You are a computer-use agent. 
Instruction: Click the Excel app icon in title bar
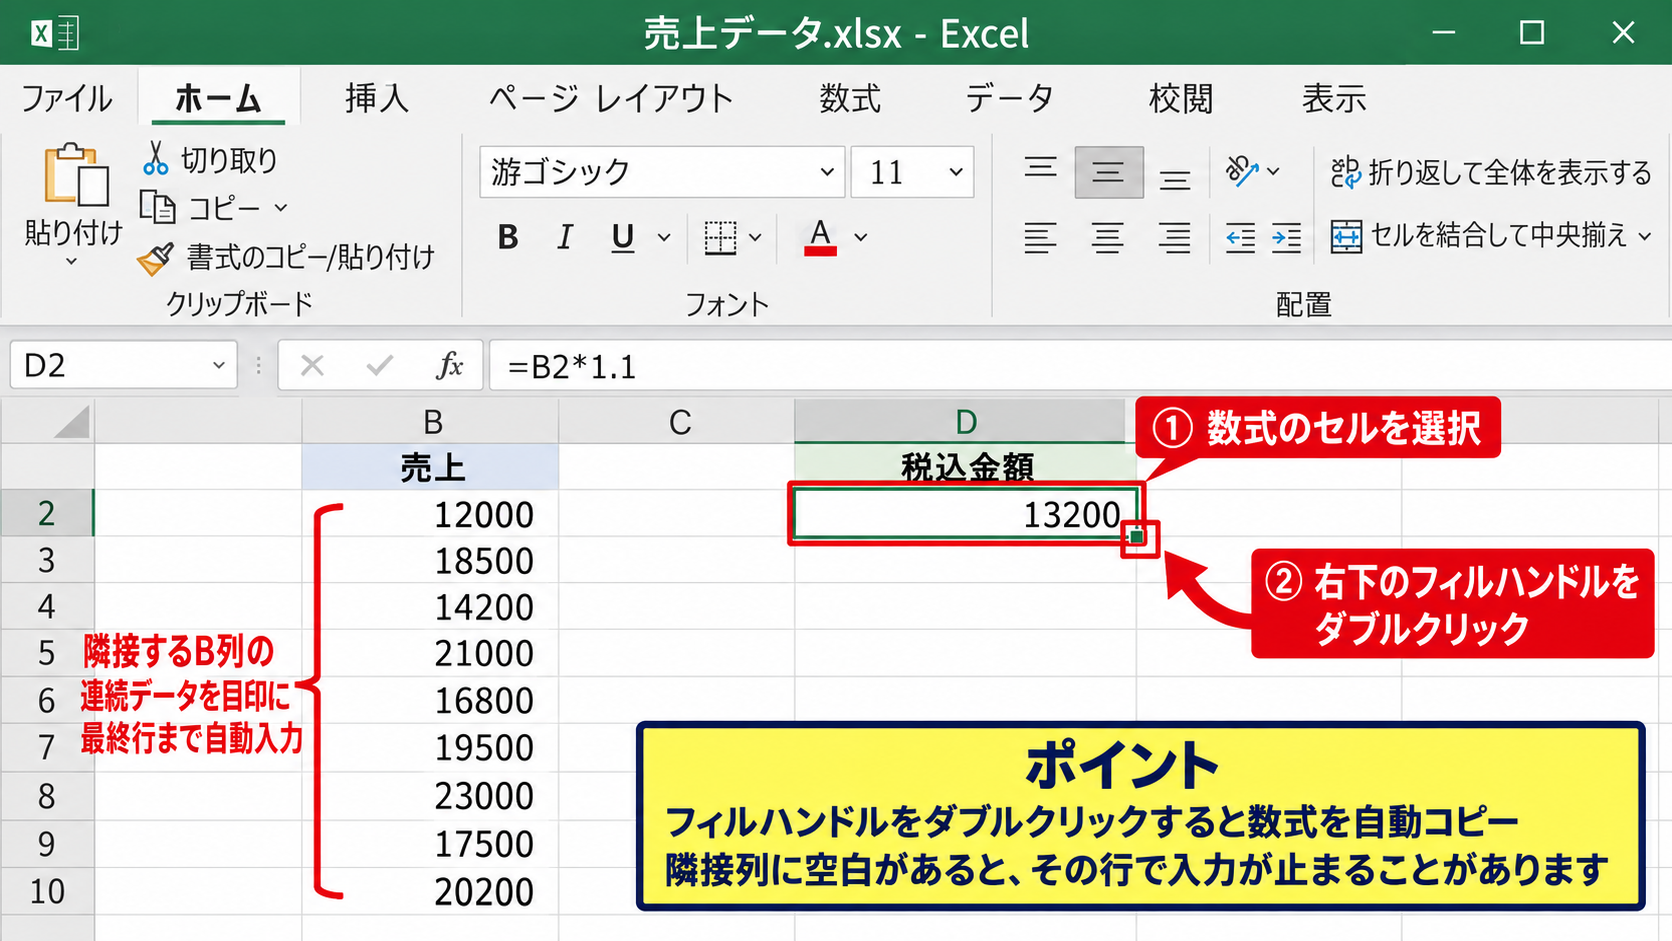tap(54, 33)
